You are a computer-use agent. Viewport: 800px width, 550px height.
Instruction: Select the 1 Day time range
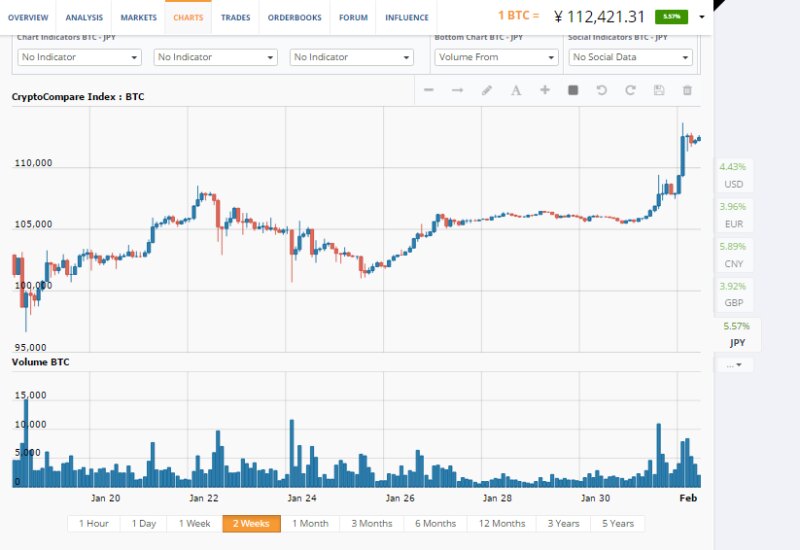[x=144, y=523]
